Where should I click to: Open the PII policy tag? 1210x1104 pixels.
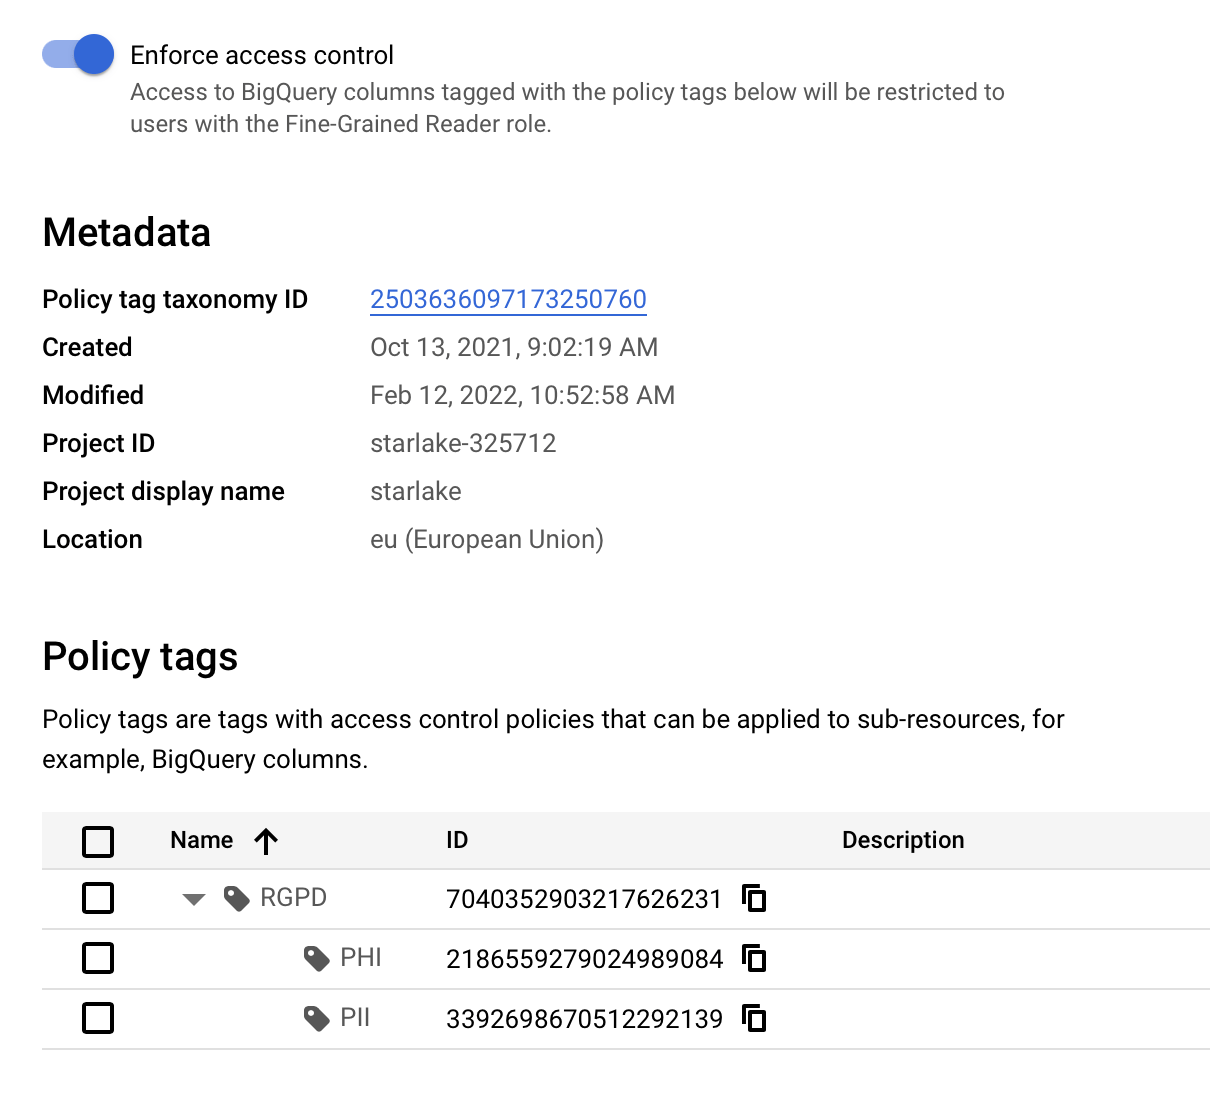[355, 1018]
